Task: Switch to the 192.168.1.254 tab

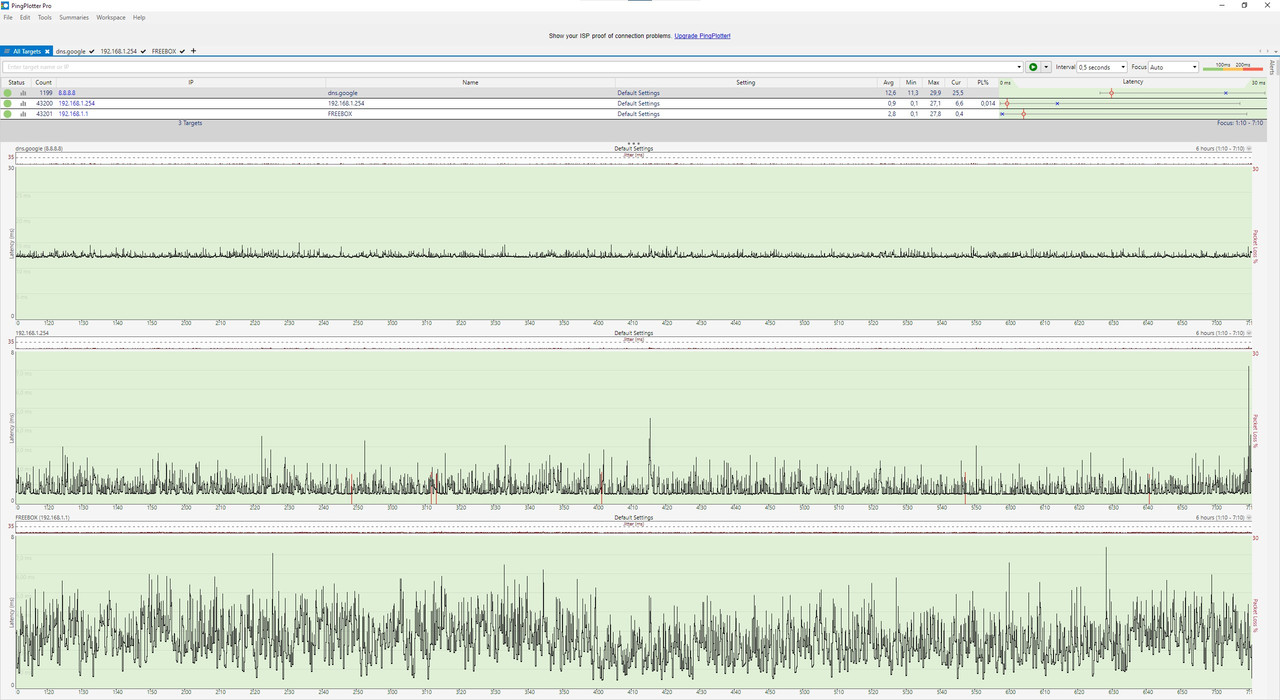Action: [123, 51]
